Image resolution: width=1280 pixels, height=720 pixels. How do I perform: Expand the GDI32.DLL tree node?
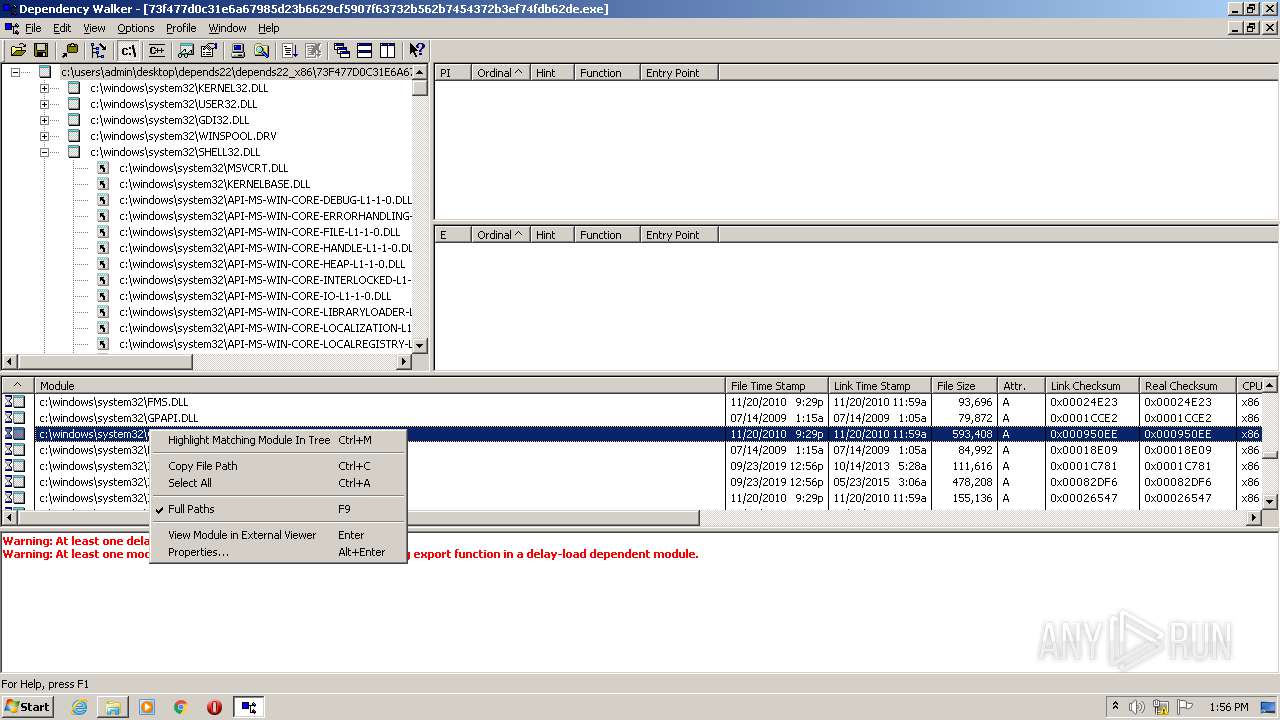(x=44, y=120)
